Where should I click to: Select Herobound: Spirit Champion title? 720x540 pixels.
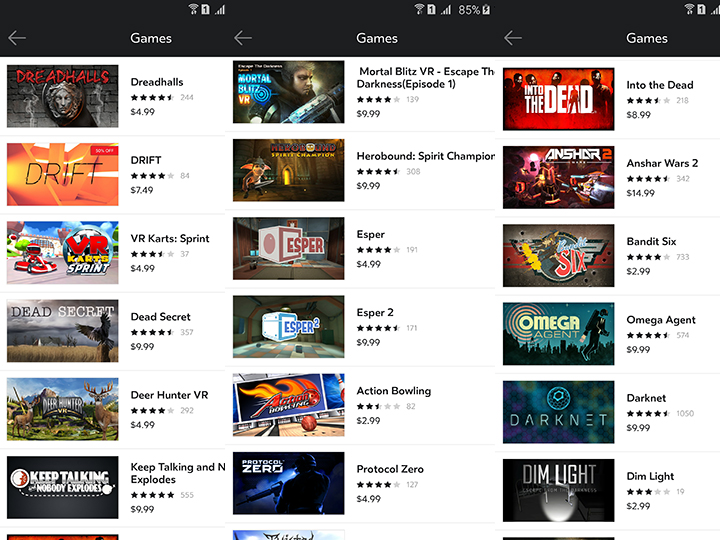pos(426,156)
